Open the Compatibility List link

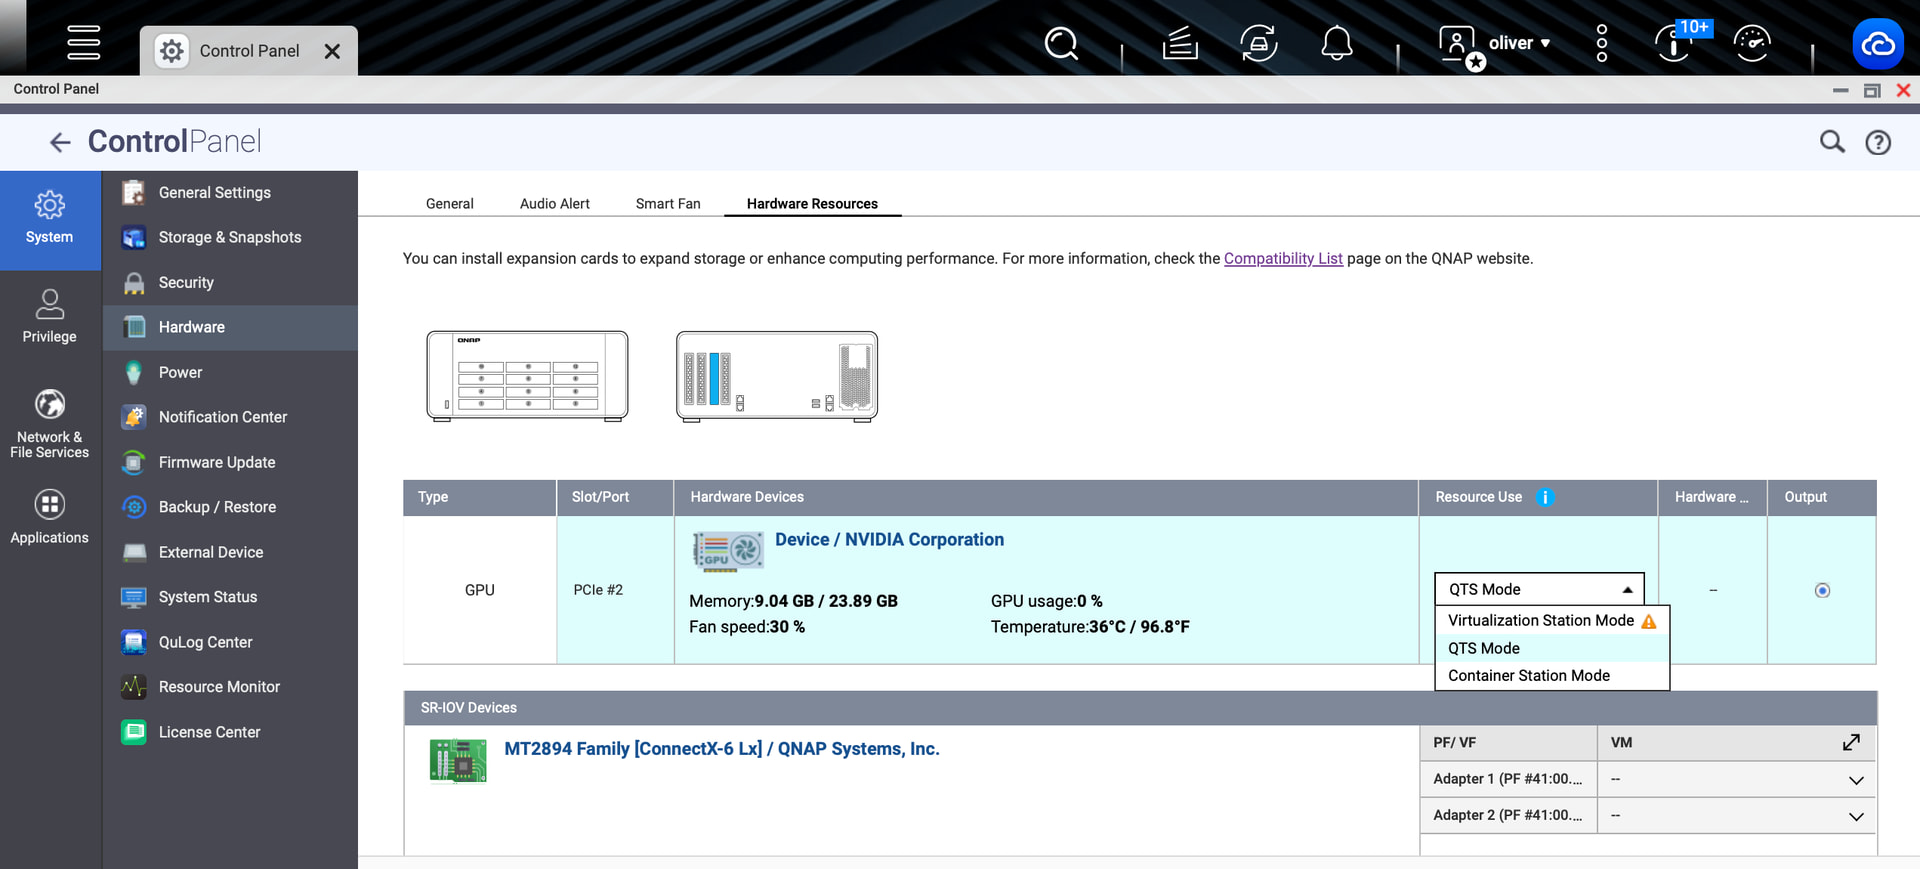1282,259
